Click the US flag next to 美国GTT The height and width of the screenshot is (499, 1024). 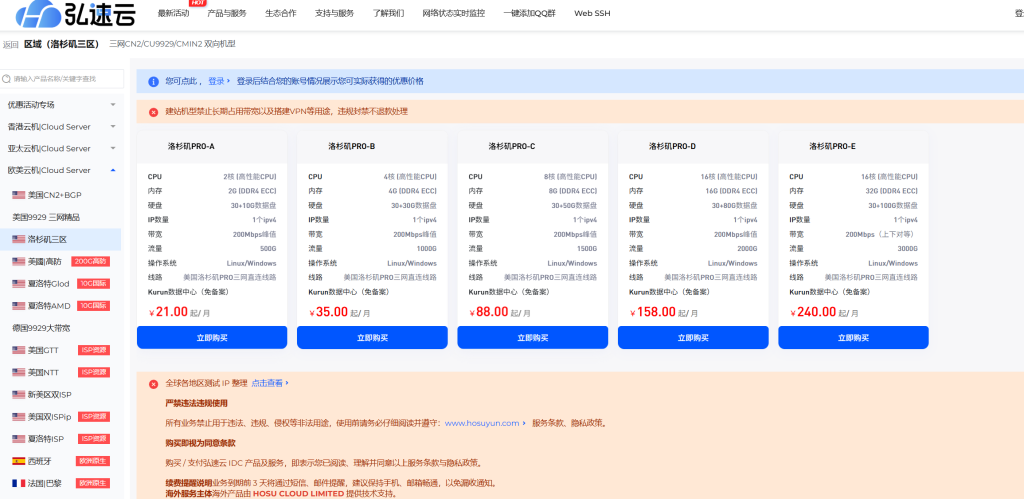[18, 350]
